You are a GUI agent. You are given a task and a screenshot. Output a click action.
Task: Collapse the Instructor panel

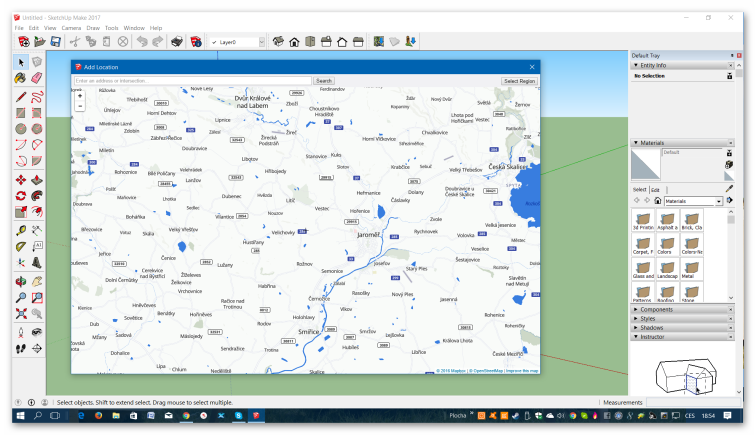click(635, 337)
